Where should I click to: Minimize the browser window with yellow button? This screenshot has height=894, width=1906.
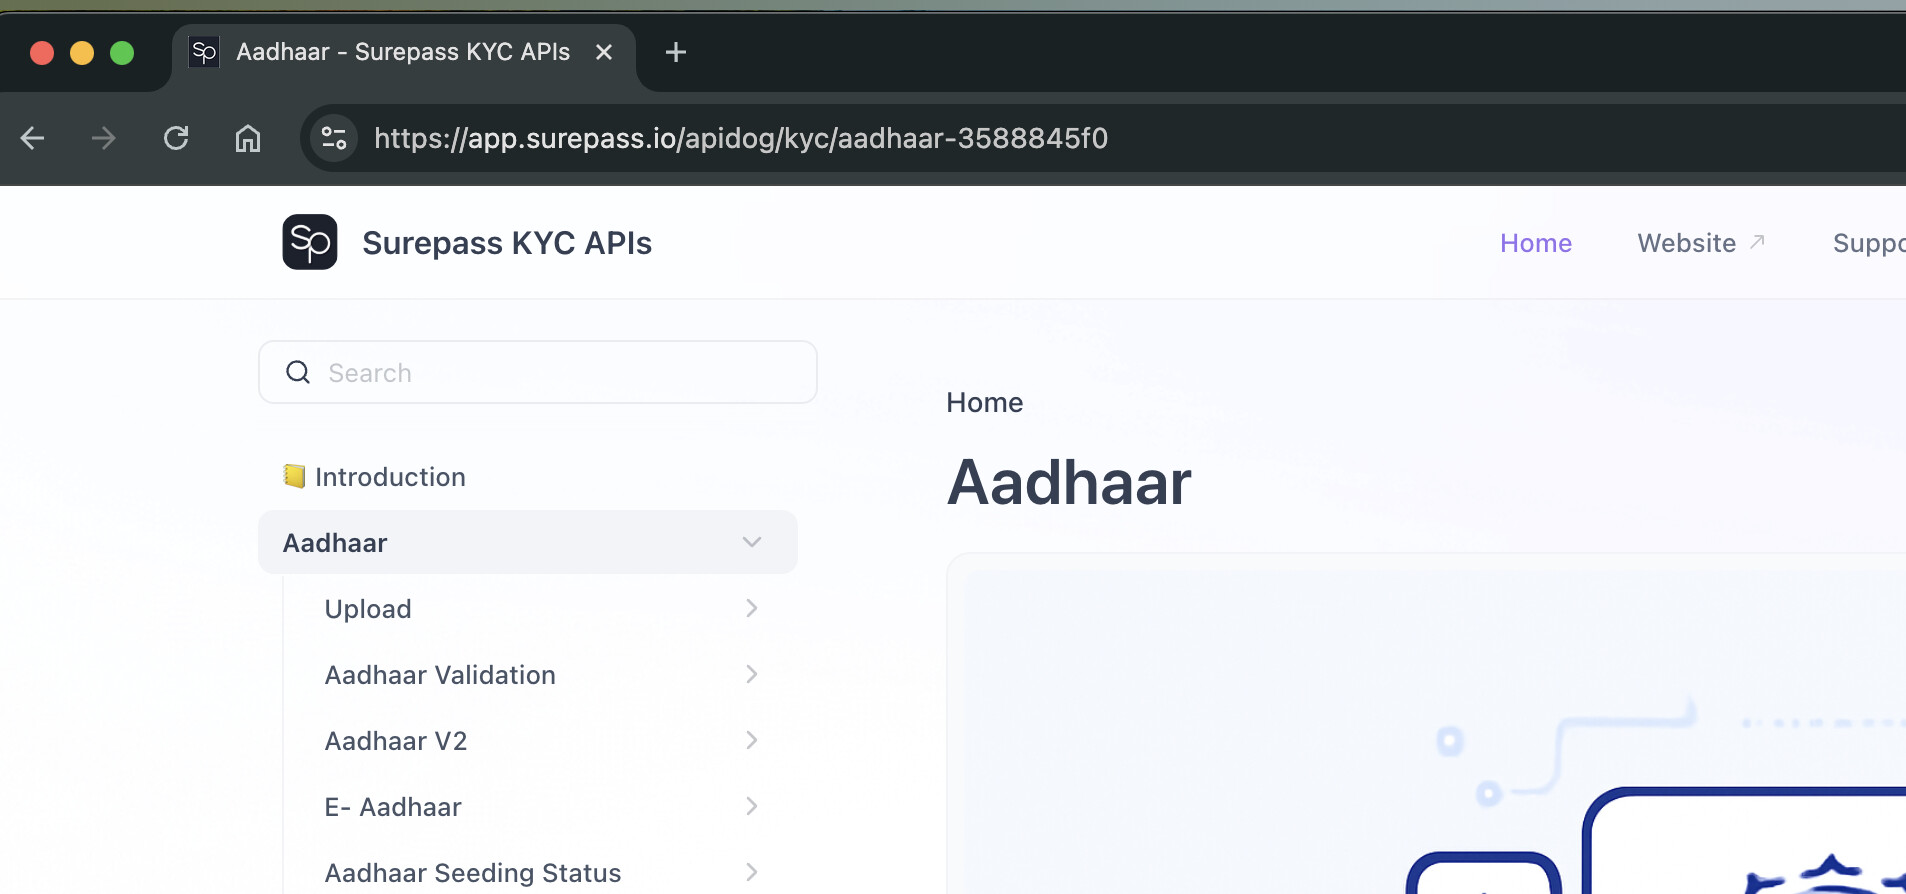tap(82, 52)
